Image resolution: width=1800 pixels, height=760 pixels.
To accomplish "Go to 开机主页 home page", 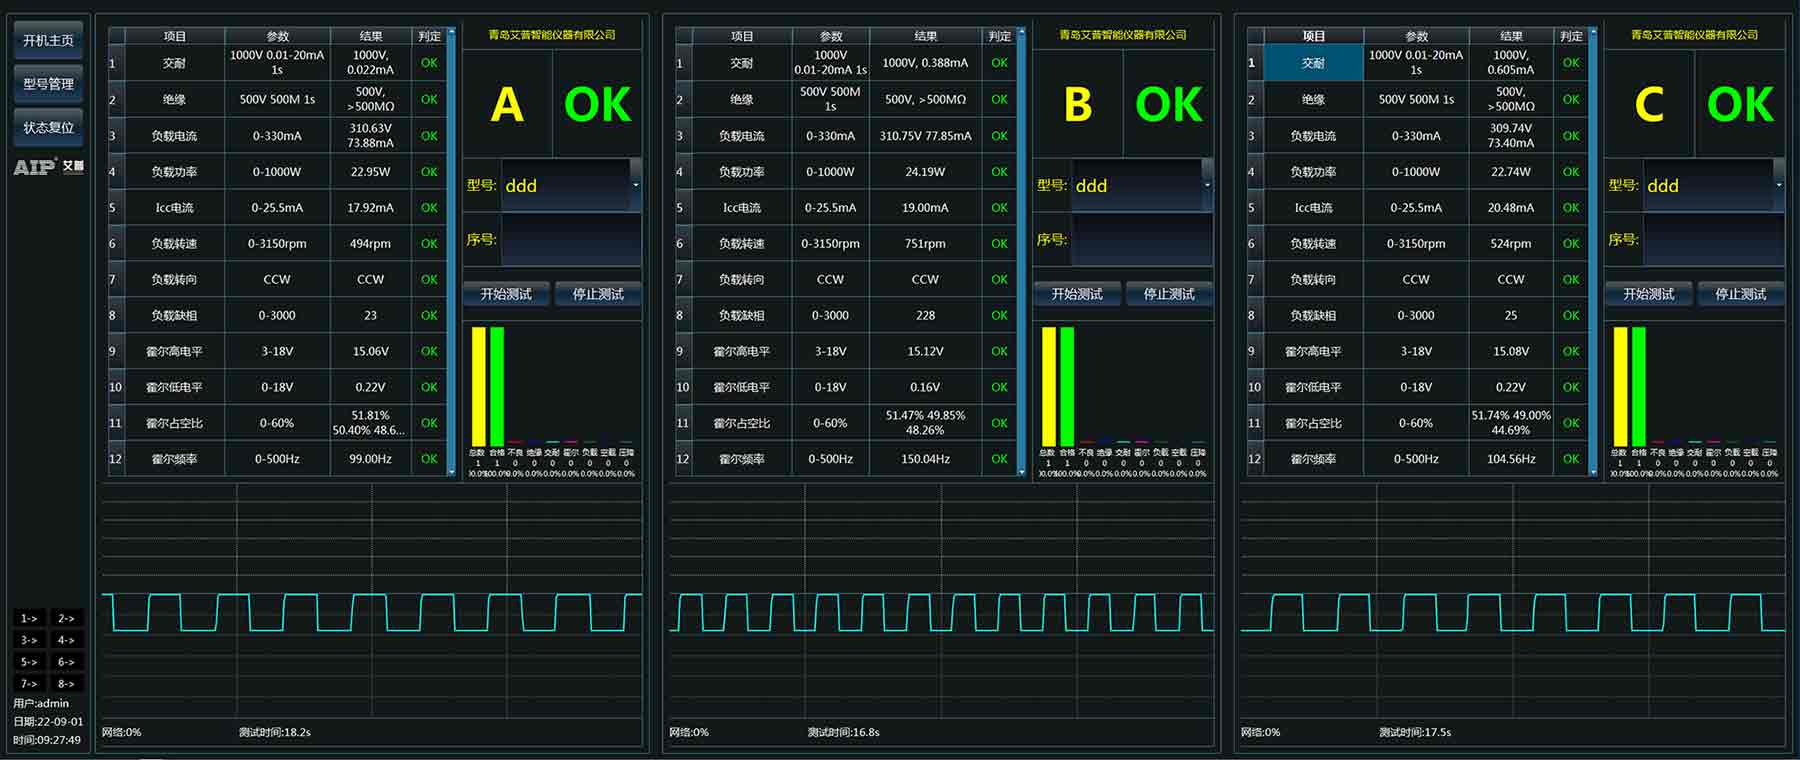I will (48, 41).
